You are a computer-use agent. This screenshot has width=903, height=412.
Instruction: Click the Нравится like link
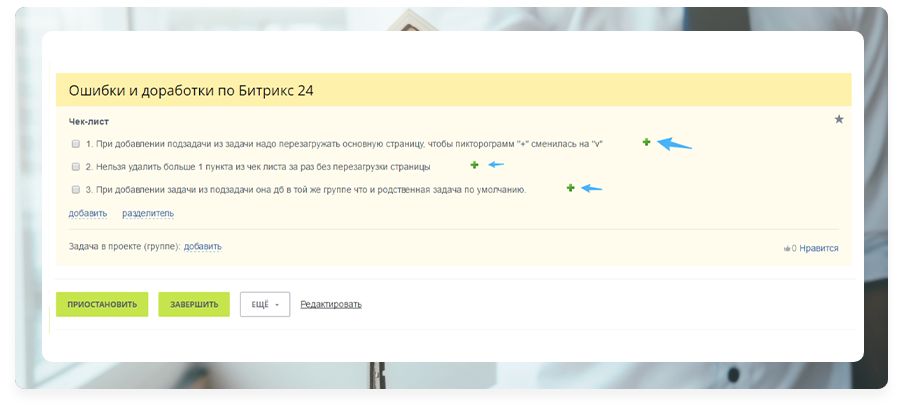pyautogui.click(x=819, y=248)
